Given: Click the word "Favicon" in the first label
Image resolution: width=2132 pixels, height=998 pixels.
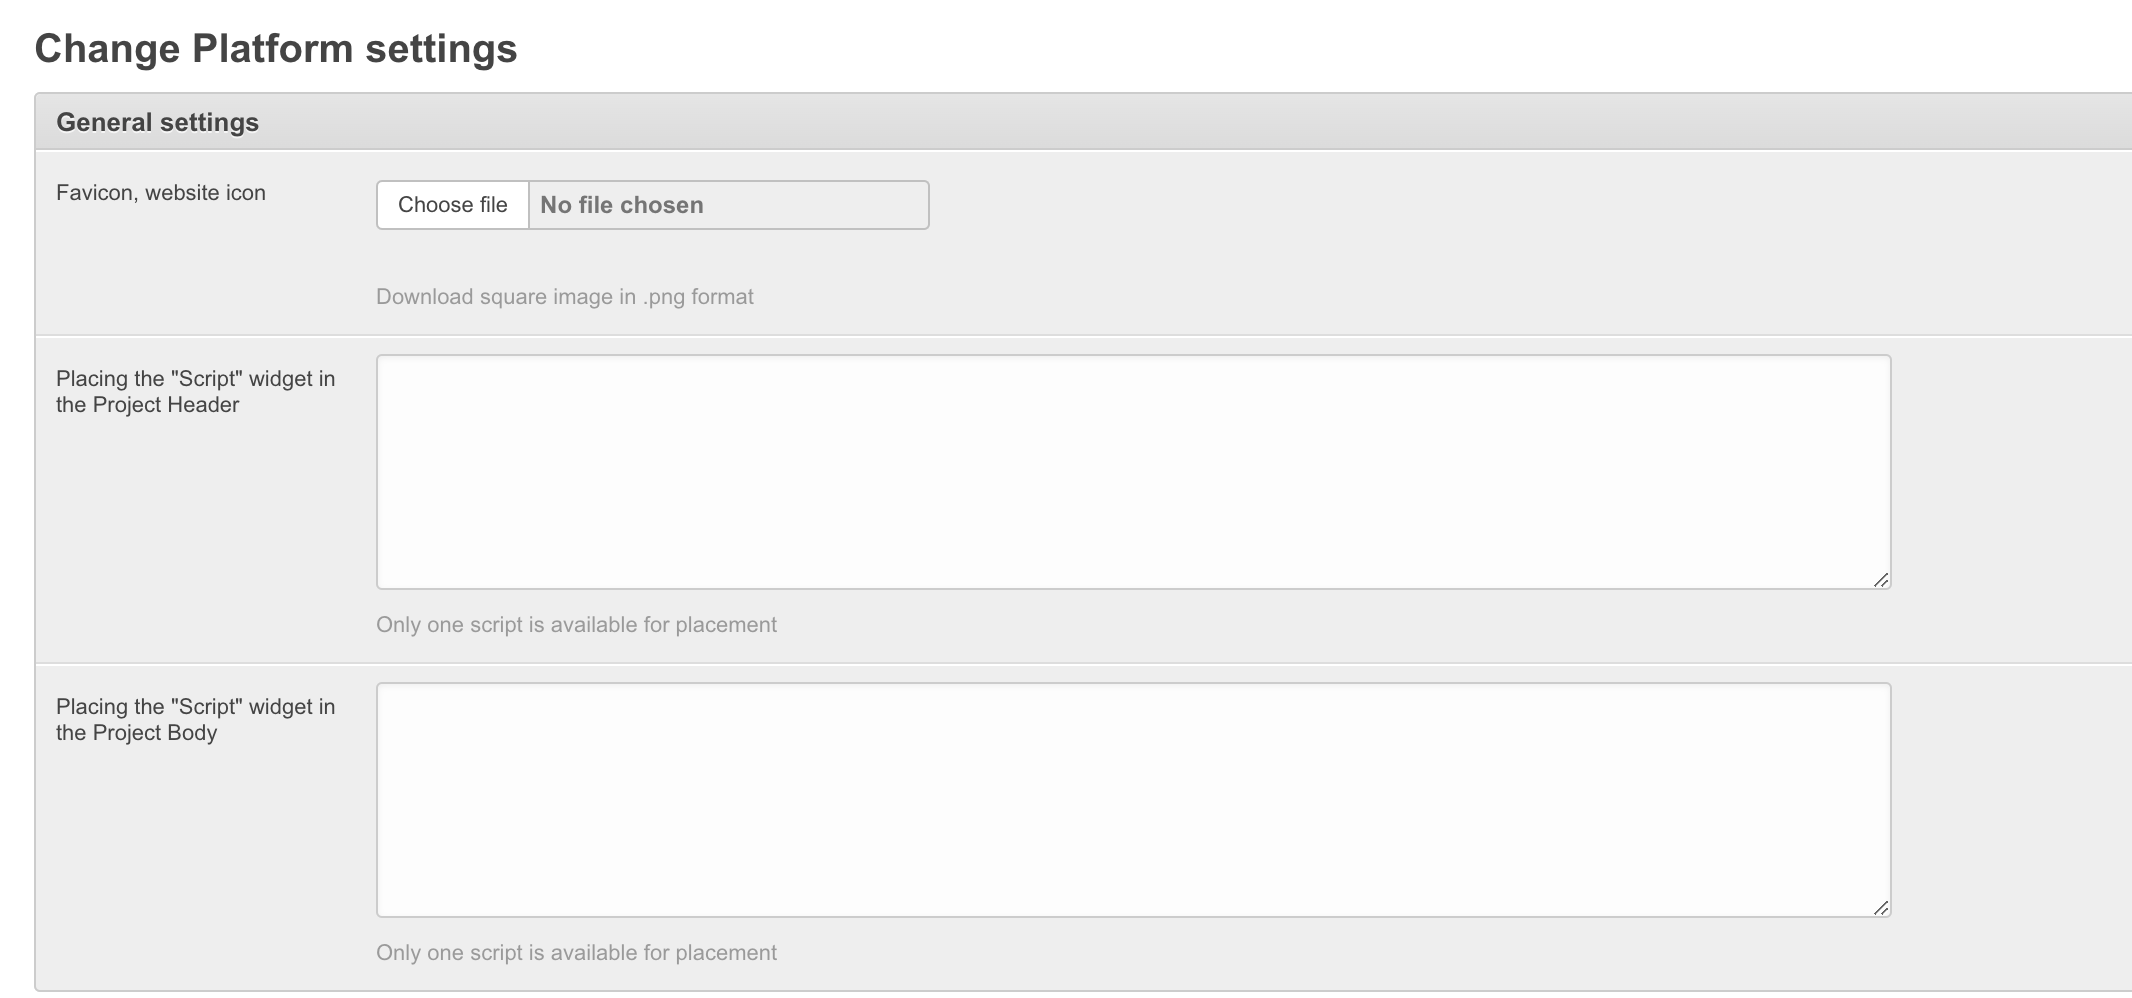Looking at the screenshot, I should point(94,193).
